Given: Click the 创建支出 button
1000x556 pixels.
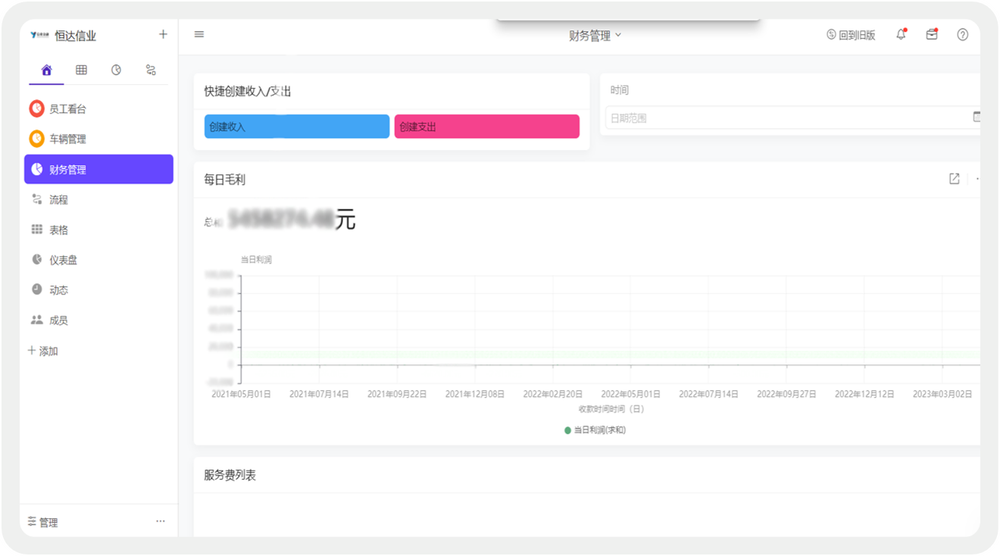Looking at the screenshot, I should (x=487, y=127).
